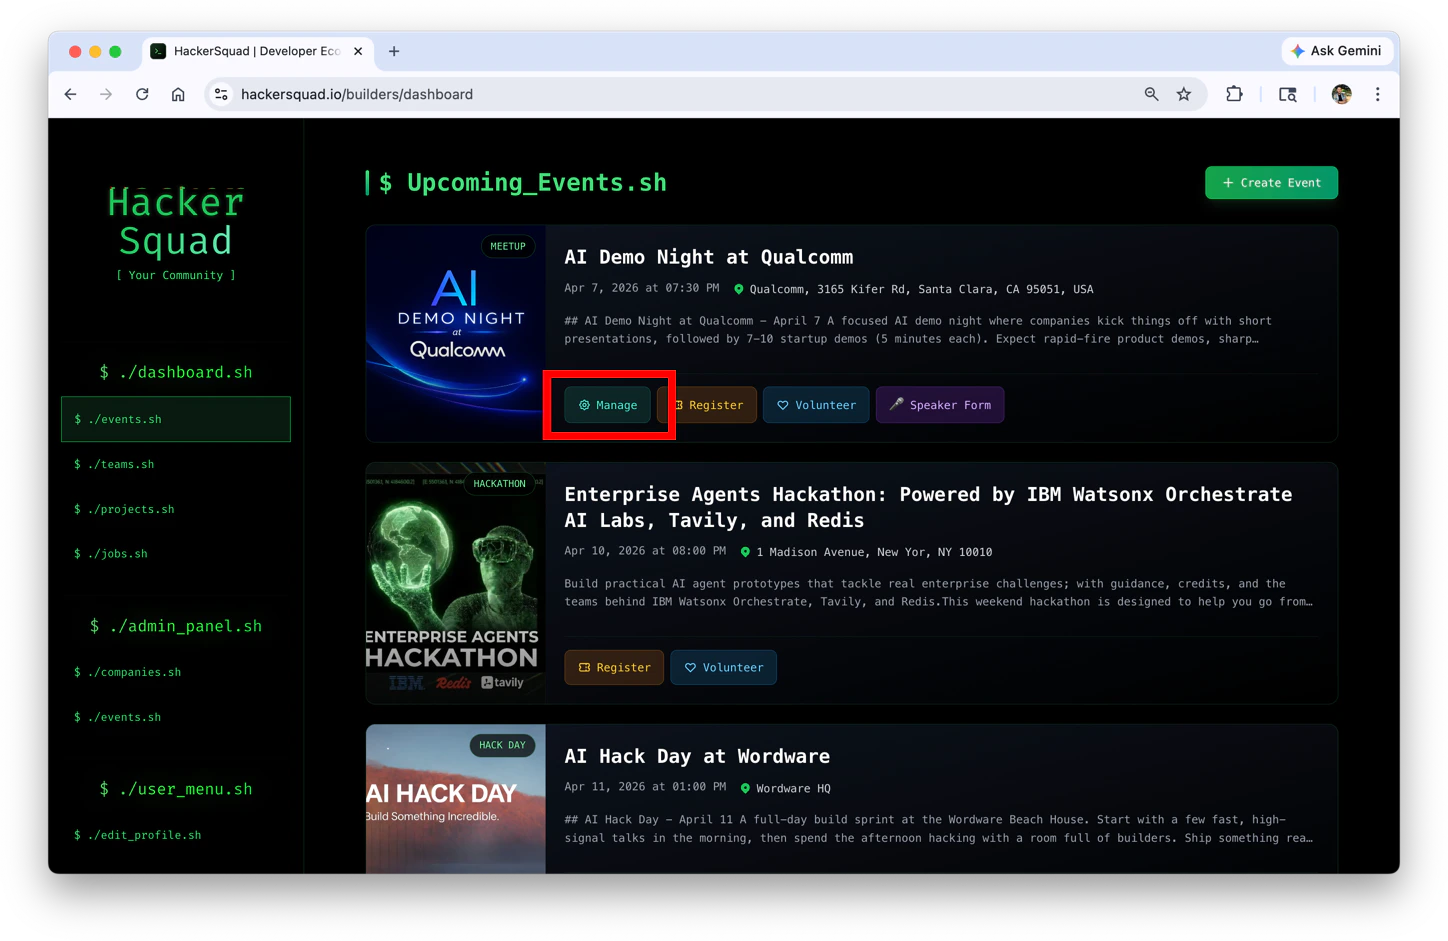Open Chrome three-dot menu
Image resolution: width=1448 pixels, height=941 pixels.
1378,94
